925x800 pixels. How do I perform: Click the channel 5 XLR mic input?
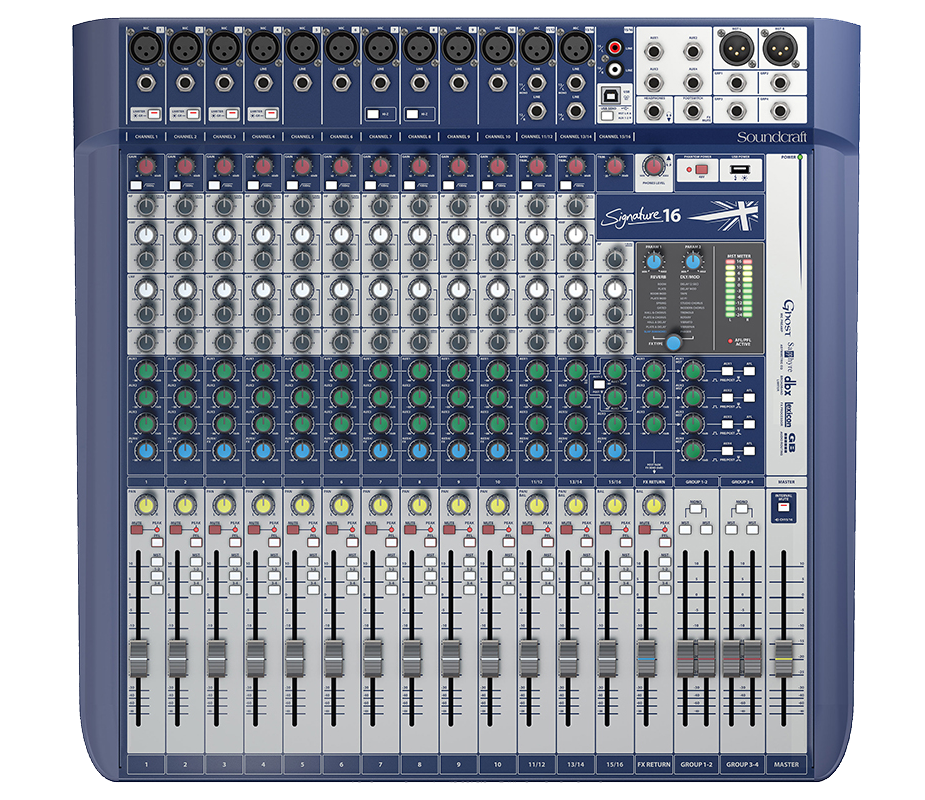[302, 48]
